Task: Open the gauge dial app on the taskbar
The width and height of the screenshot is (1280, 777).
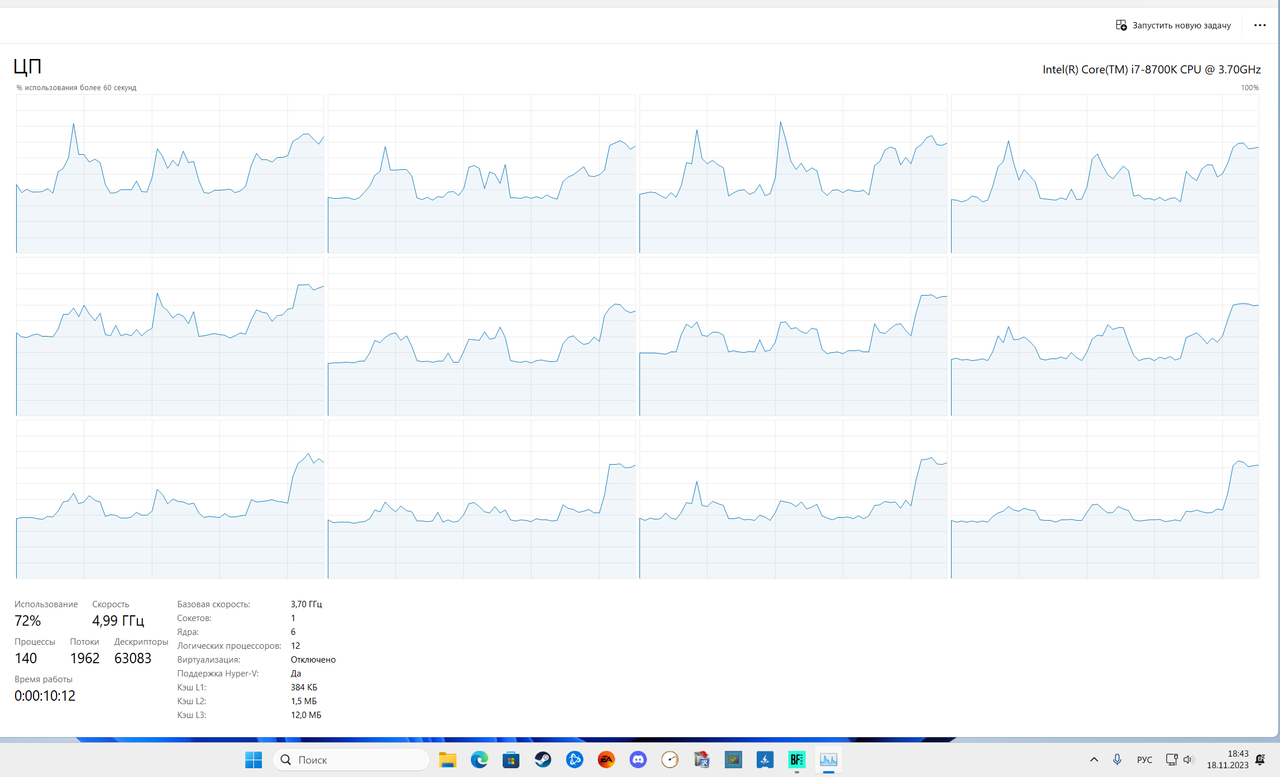Action: [670, 760]
